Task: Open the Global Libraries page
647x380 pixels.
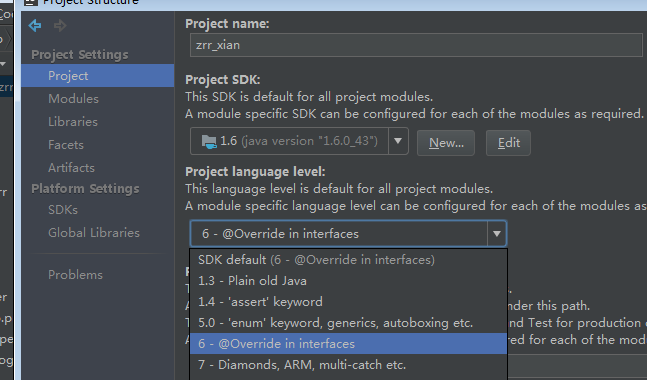Action: 94,233
